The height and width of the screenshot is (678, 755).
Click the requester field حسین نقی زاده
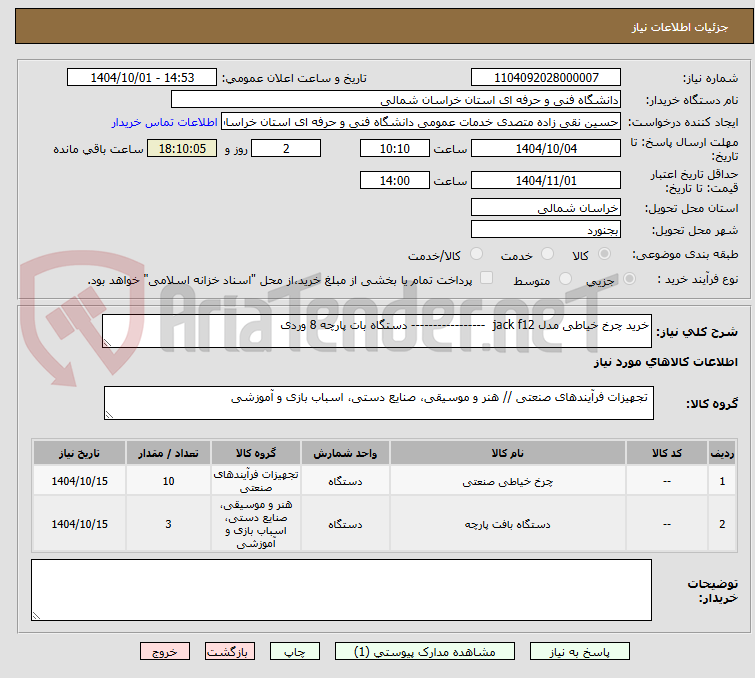click(421, 122)
